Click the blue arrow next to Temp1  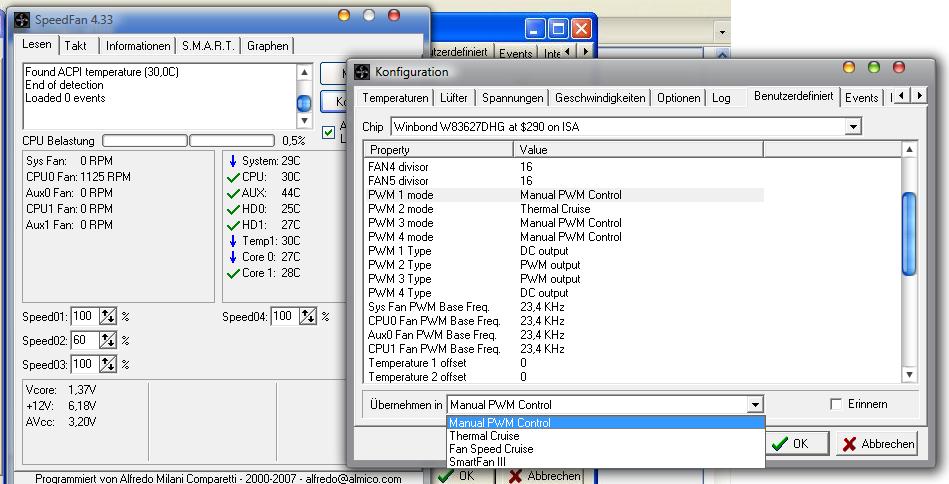[233, 241]
